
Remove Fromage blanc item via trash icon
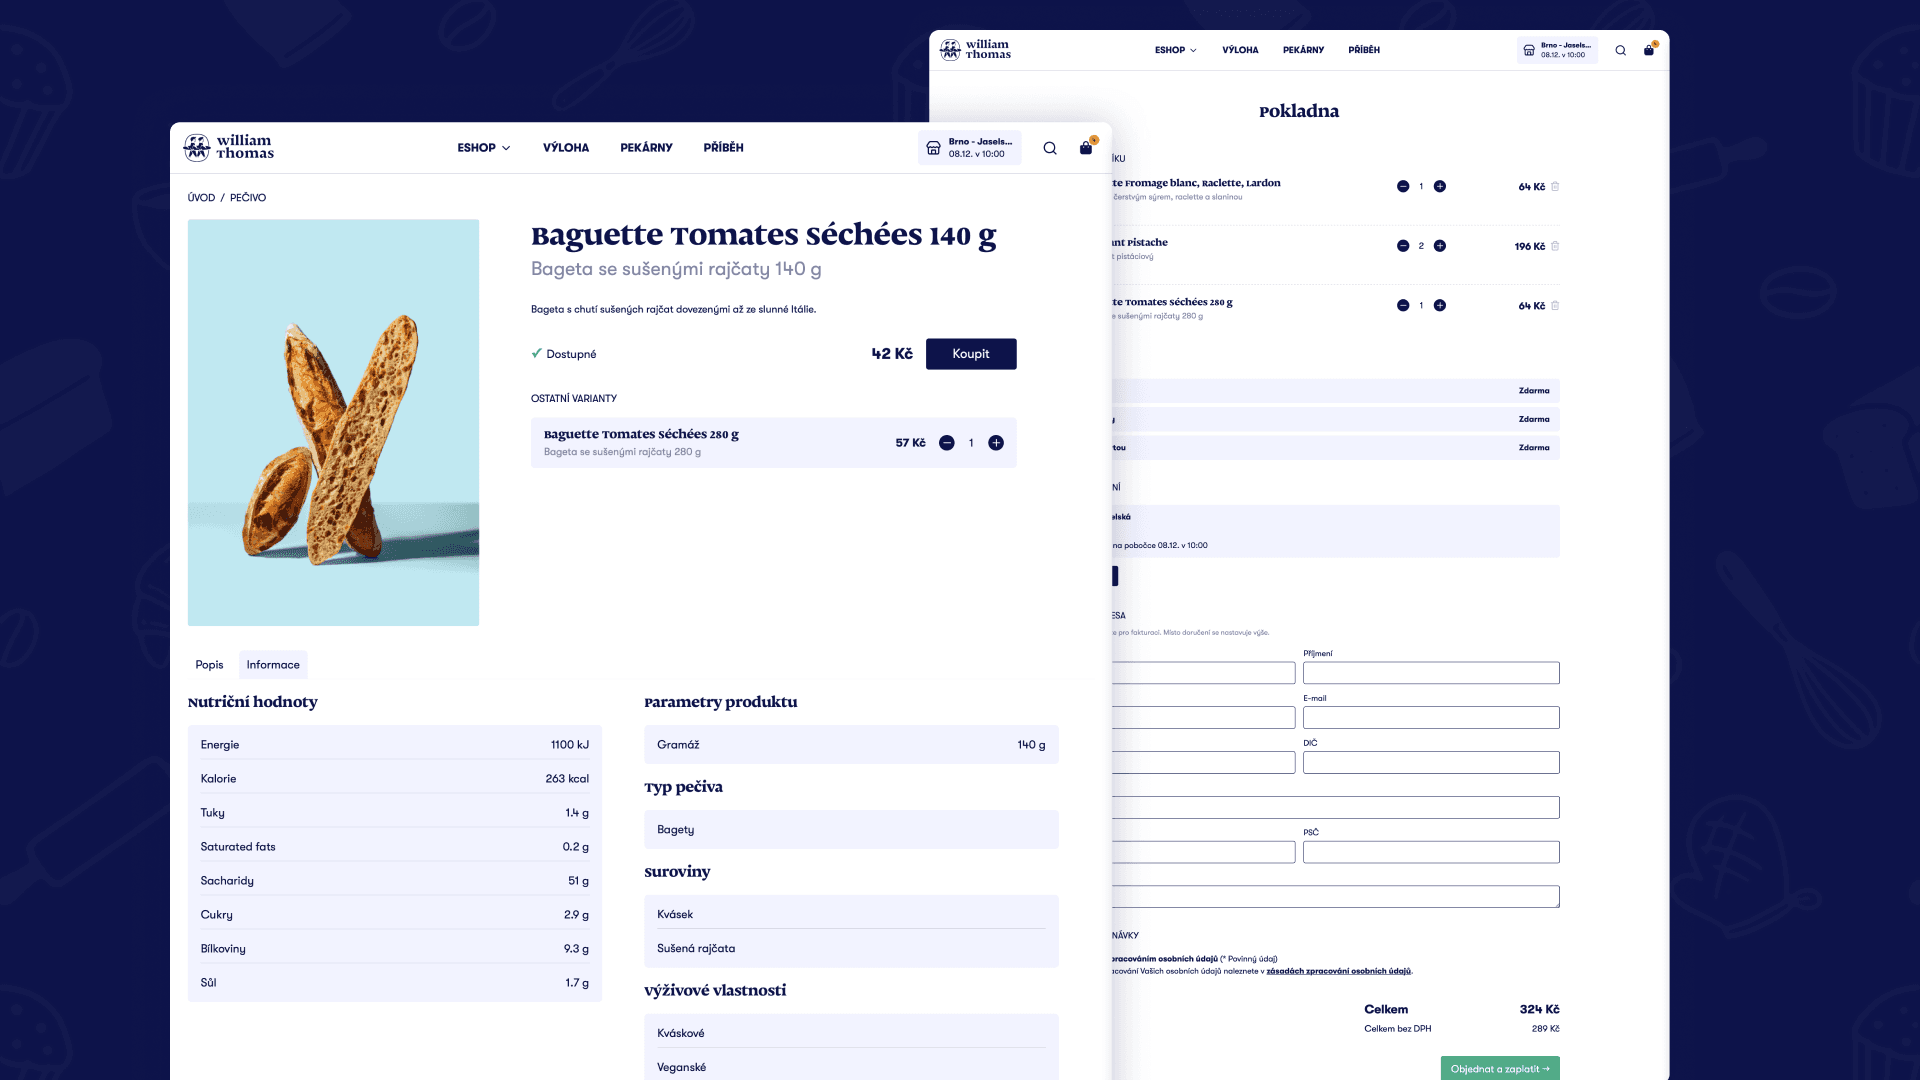coord(1555,187)
